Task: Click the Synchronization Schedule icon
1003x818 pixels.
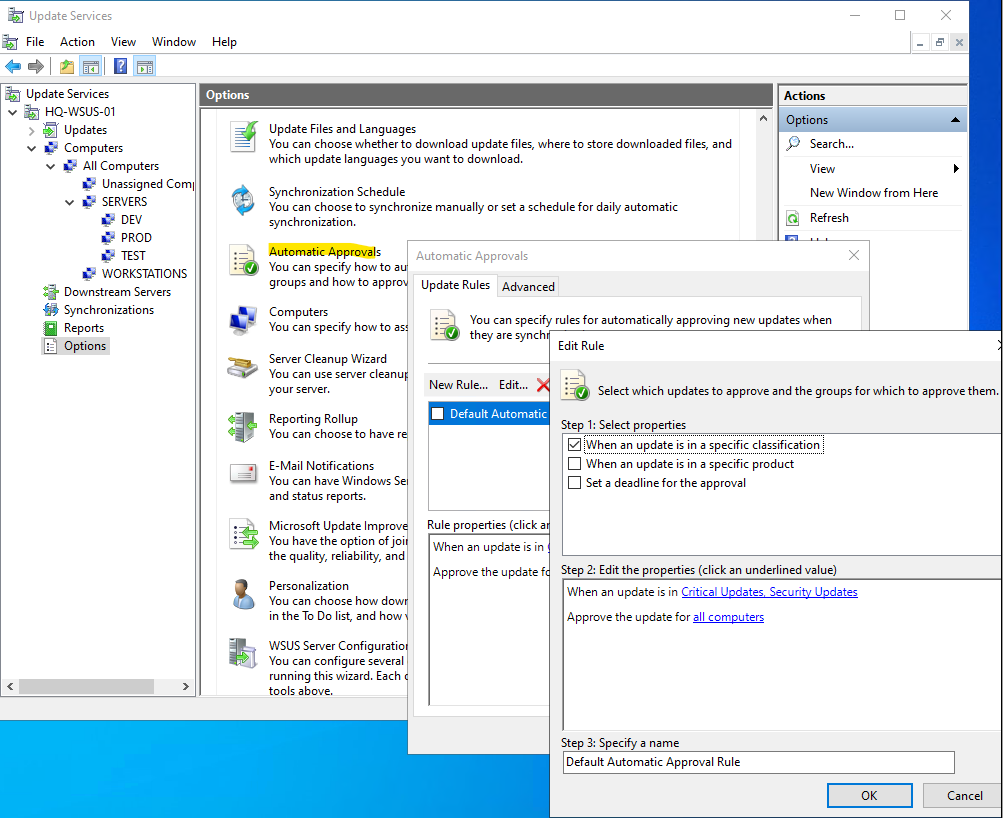Action: point(243,201)
